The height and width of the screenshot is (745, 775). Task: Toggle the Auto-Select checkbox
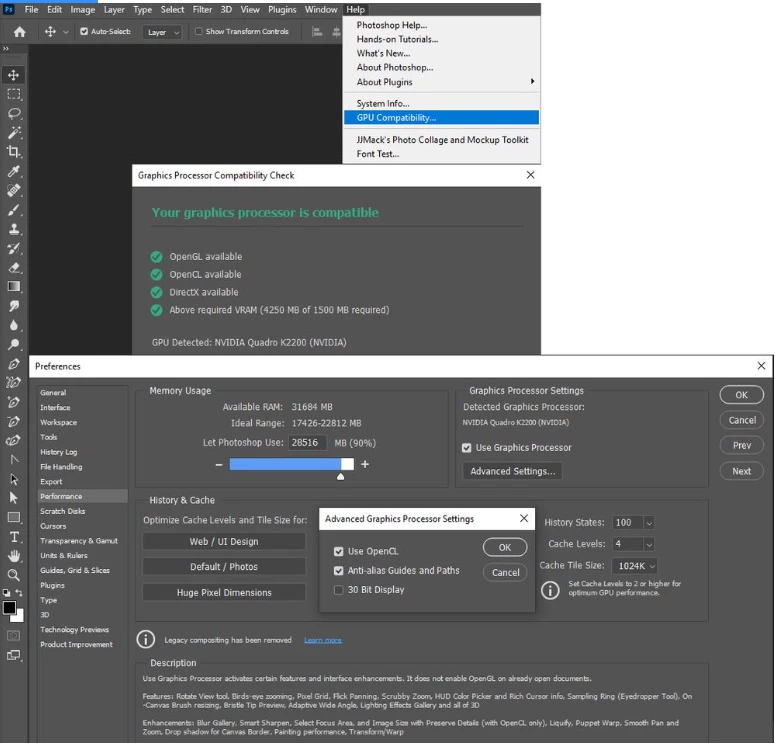coord(84,31)
